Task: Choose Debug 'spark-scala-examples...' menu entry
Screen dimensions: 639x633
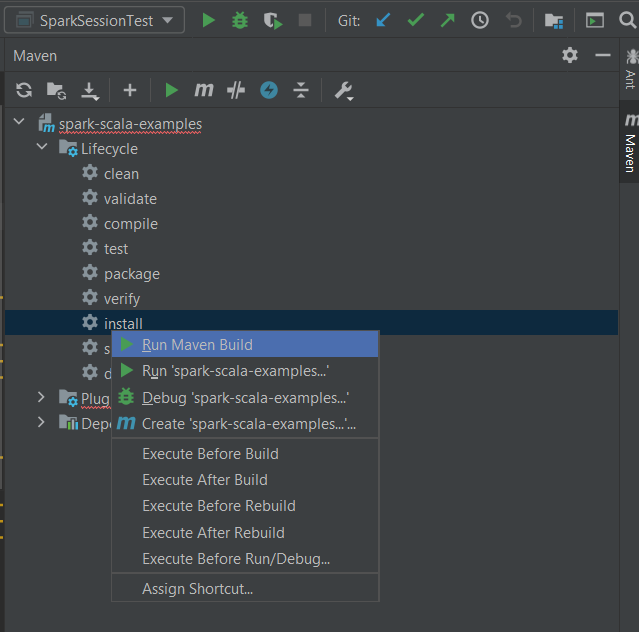Action: pyautogui.click(x=245, y=398)
